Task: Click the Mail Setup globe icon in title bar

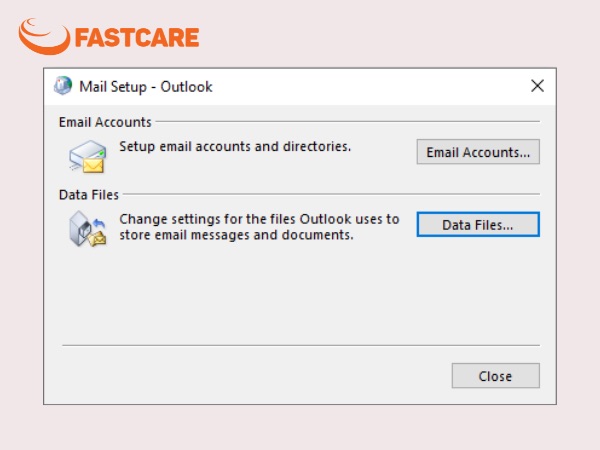Action: (x=63, y=86)
